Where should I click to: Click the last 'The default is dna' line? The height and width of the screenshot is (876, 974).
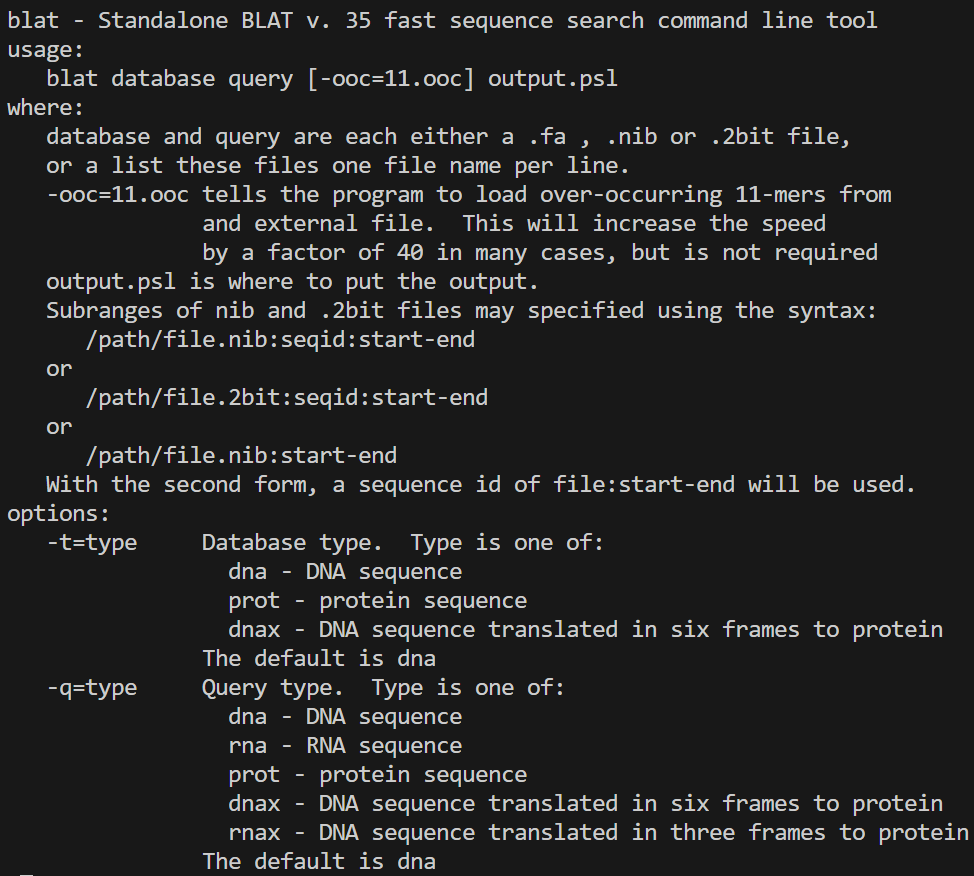pos(319,862)
